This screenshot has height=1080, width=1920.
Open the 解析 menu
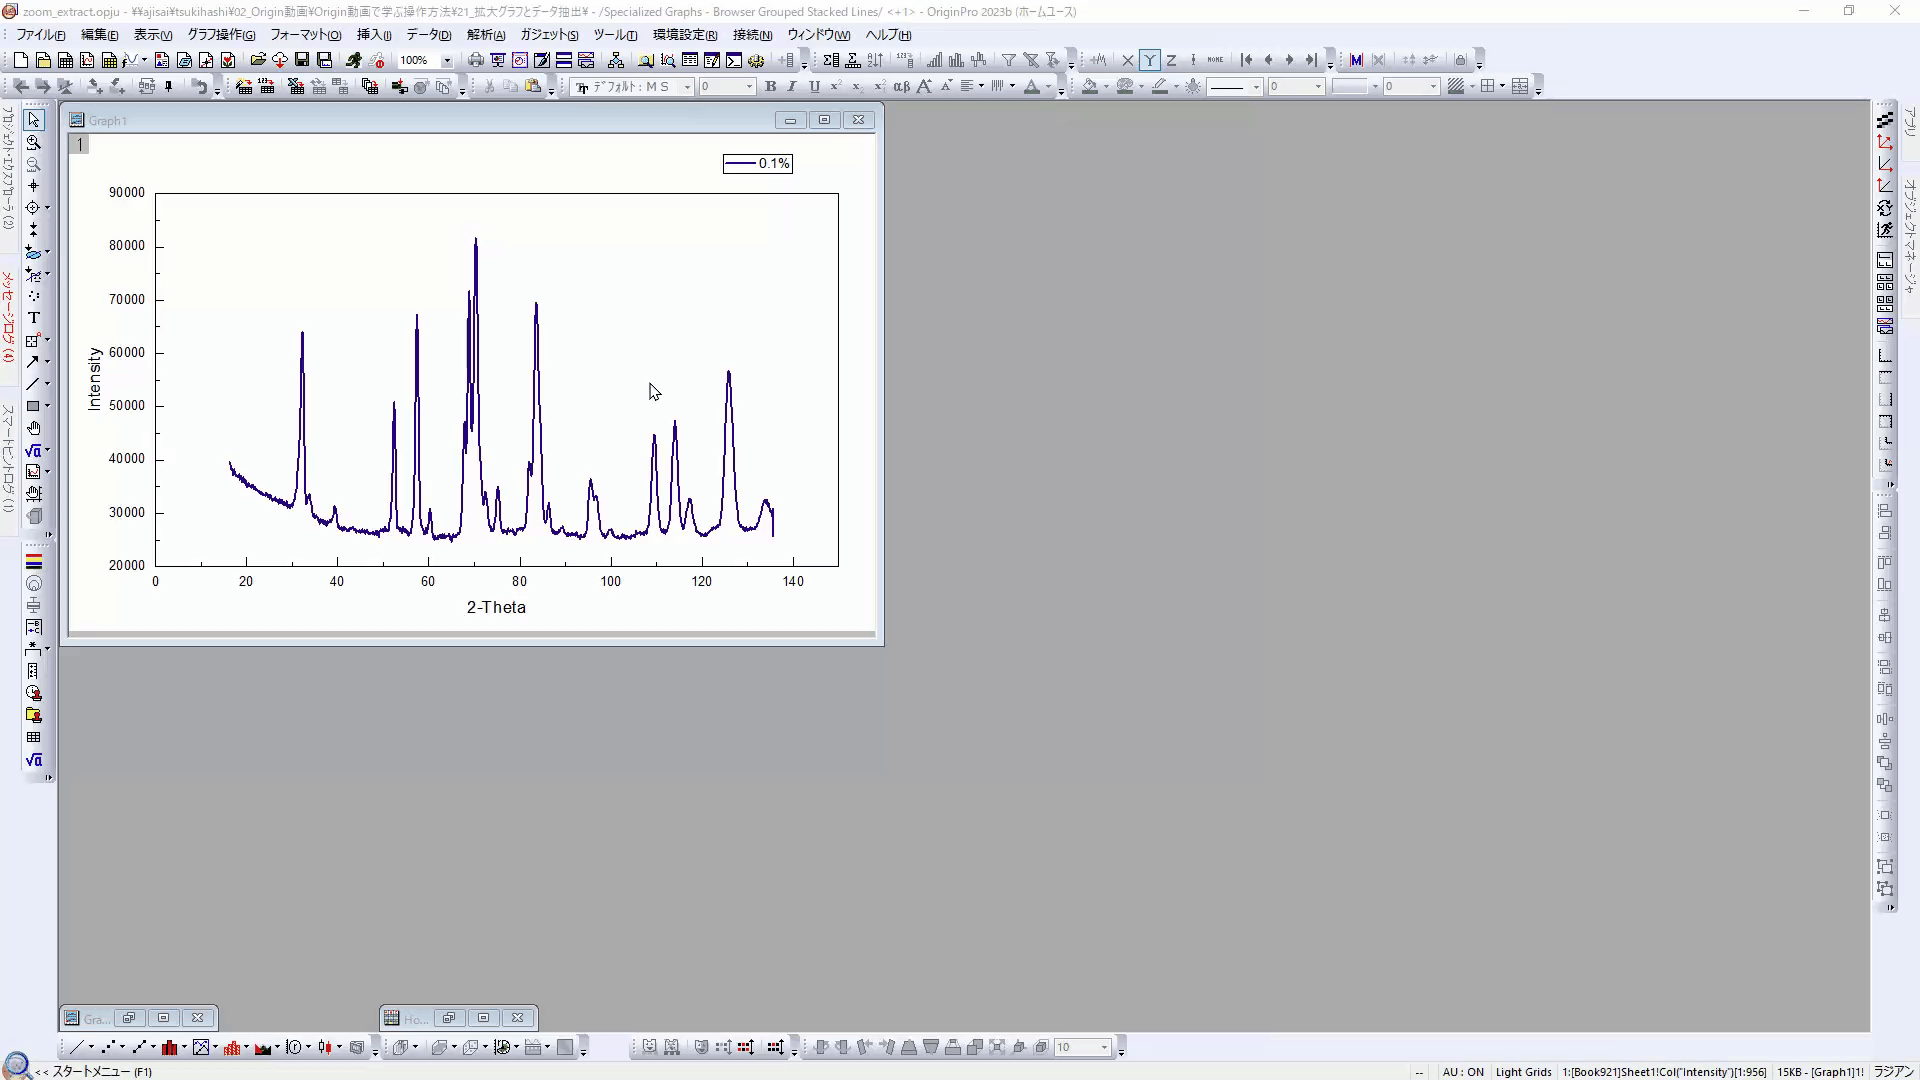click(485, 35)
